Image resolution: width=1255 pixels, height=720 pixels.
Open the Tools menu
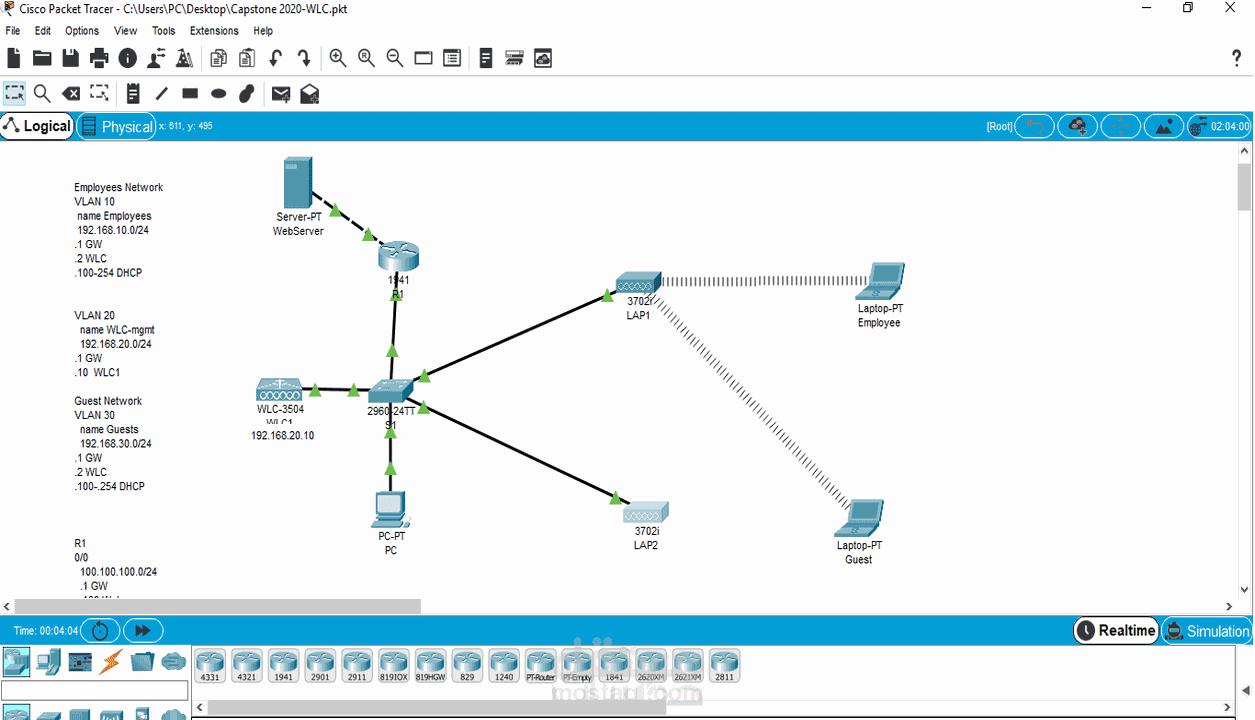tap(164, 31)
